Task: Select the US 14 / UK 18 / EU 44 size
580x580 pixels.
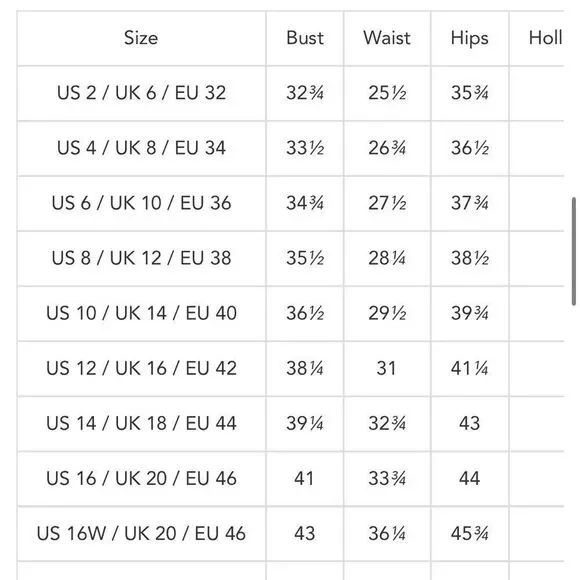Action: coord(141,424)
